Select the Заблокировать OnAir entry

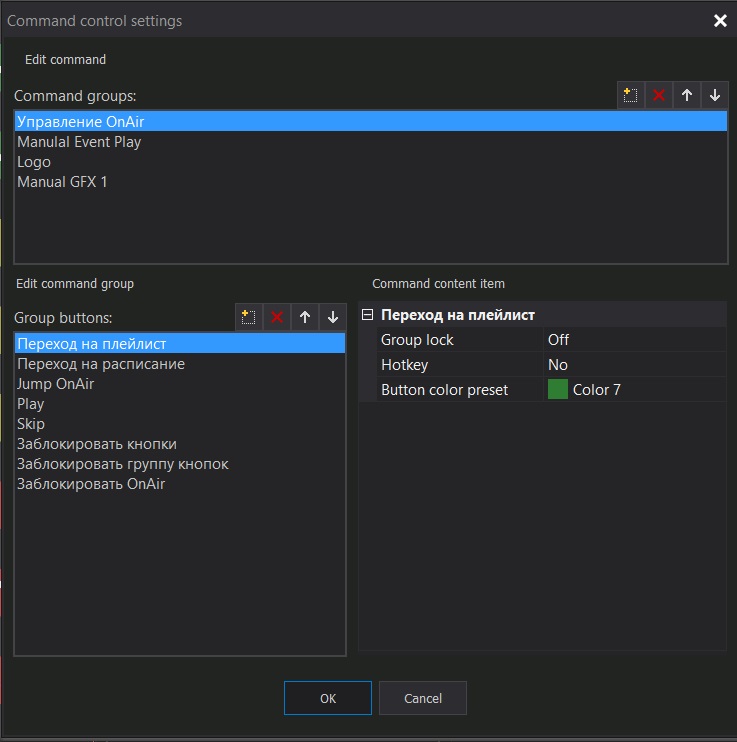[180, 484]
